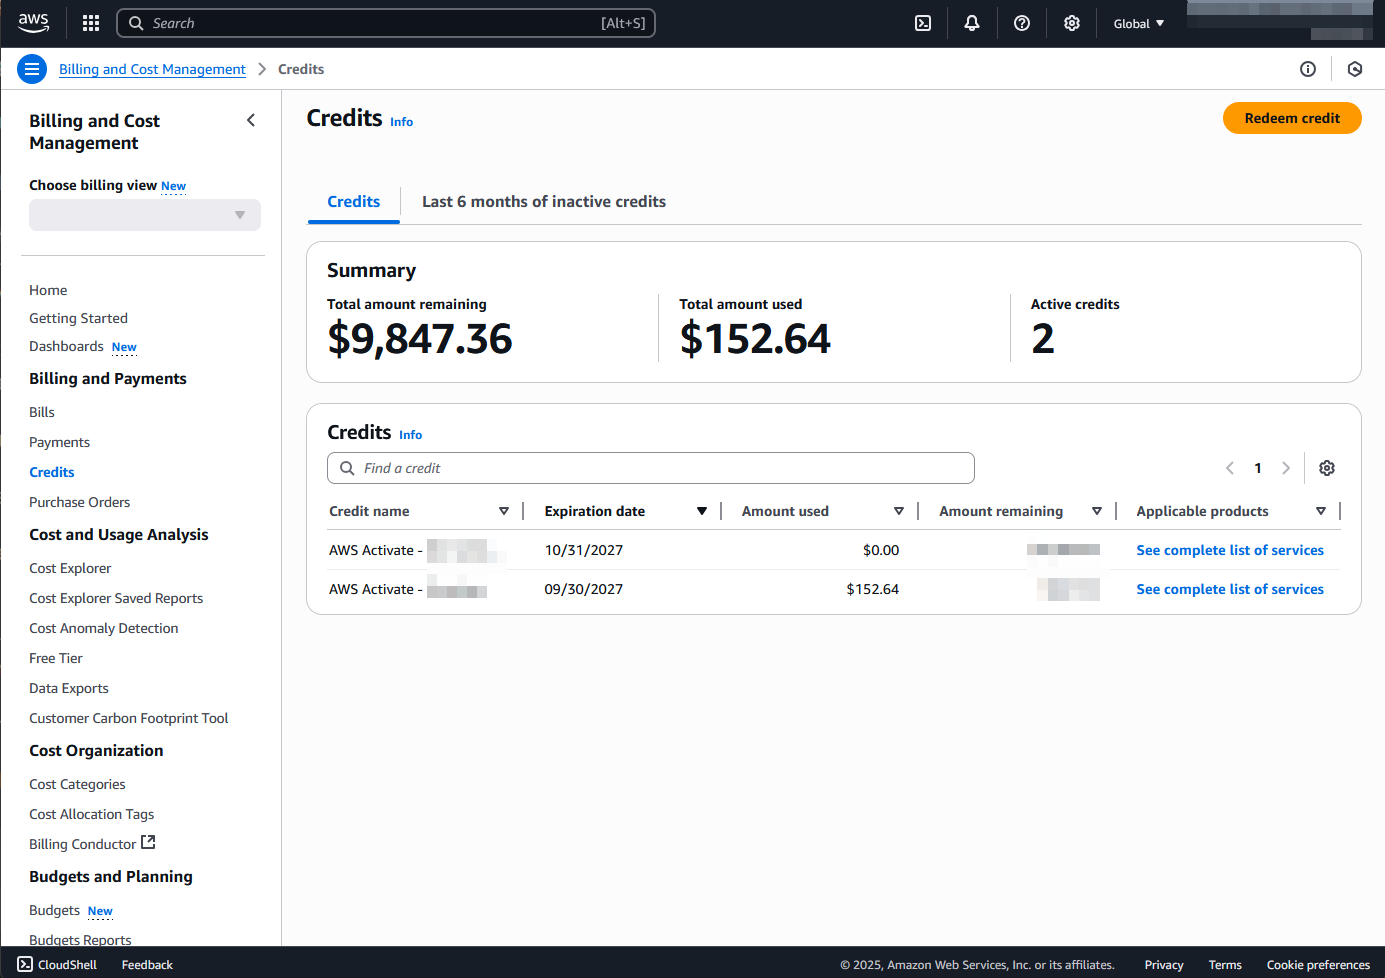The height and width of the screenshot is (978, 1385).
Task: Open Cost Explorer Saved Reports
Action: 116,598
